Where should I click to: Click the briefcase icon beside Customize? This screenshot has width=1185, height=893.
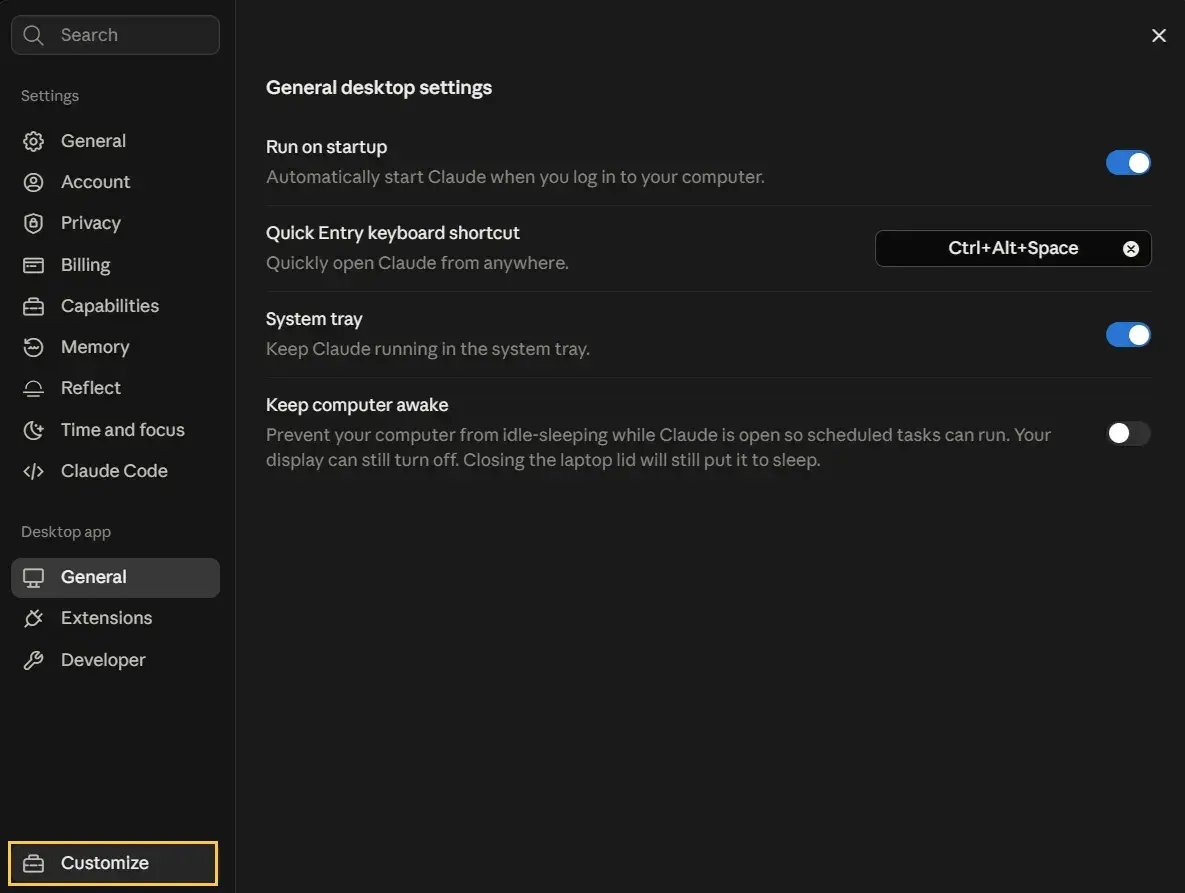[33, 864]
